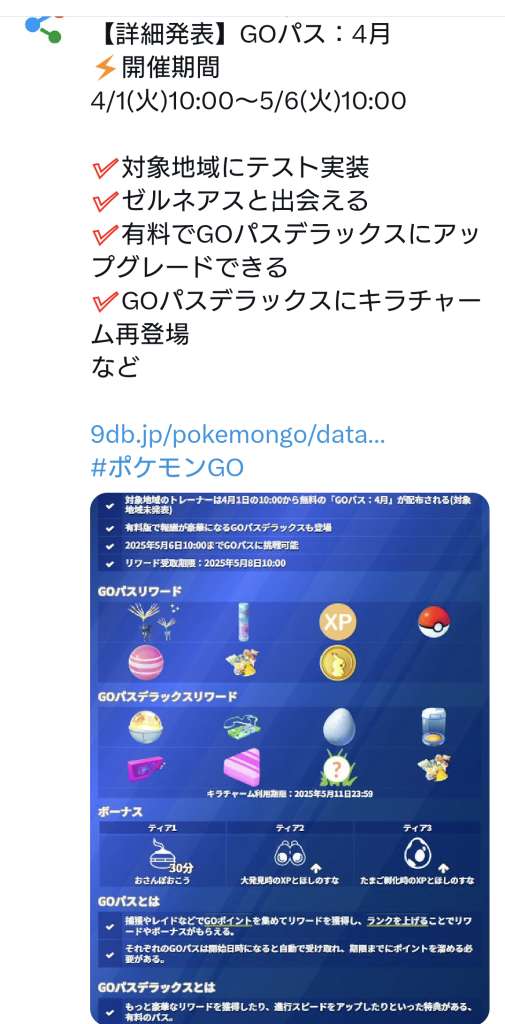Select the egg incubator deluxe reward icon
Screen dimensions: 505x1024
click(434, 727)
